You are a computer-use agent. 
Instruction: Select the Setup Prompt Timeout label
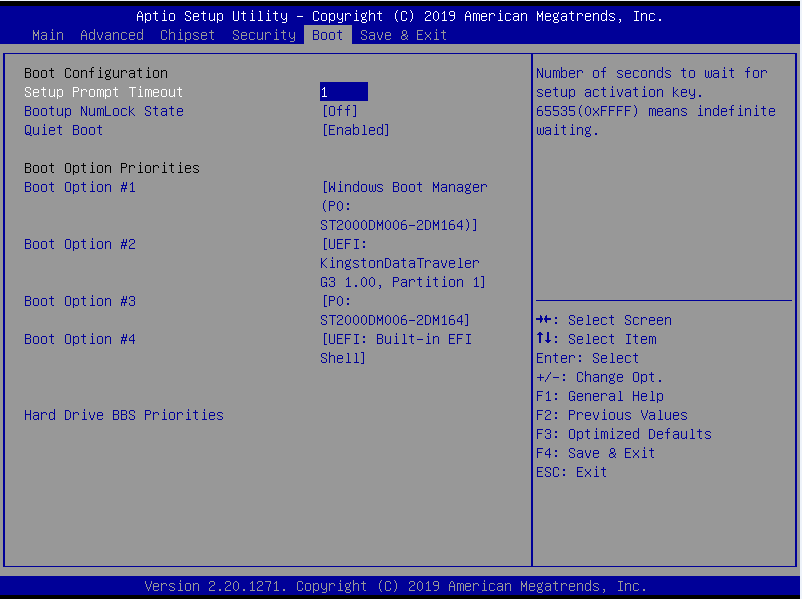103,92
